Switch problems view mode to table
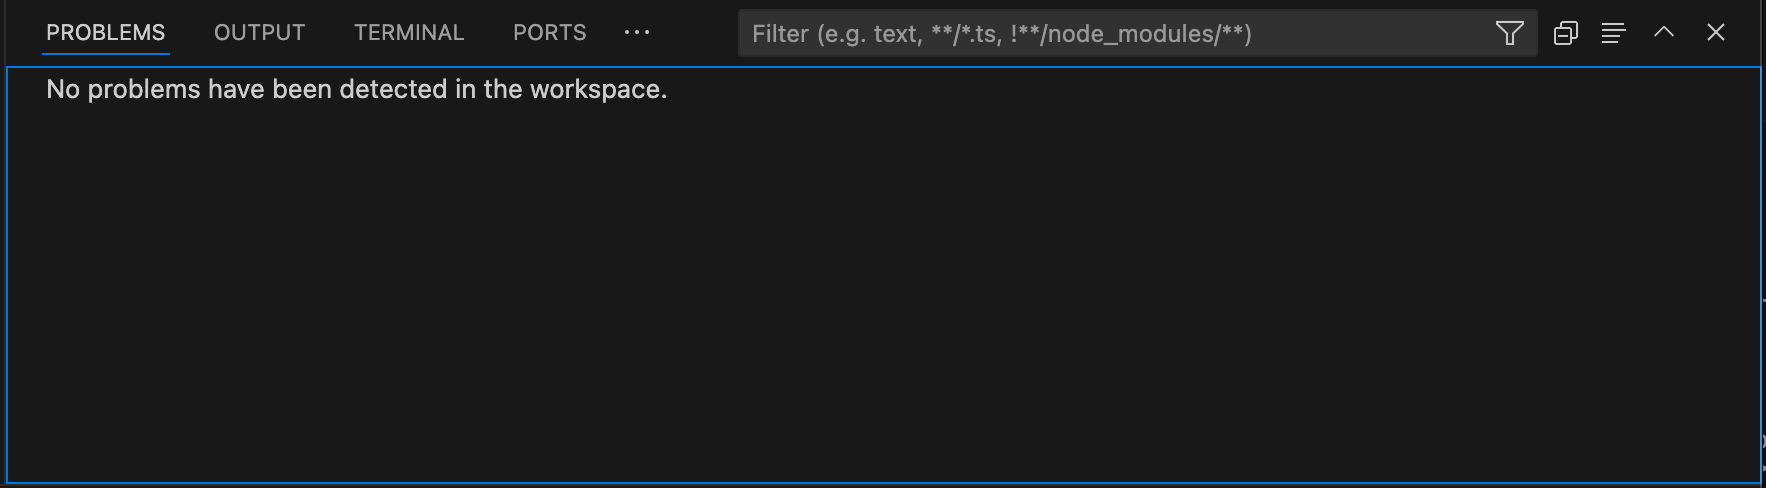 click(x=1613, y=33)
